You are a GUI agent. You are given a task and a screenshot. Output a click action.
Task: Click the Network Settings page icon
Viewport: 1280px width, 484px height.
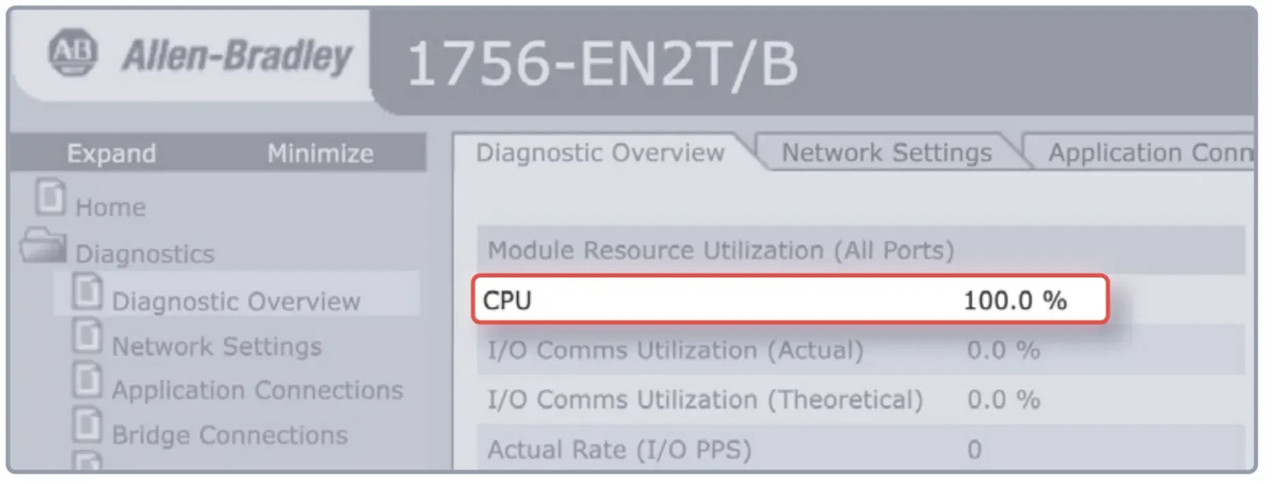coord(88,339)
